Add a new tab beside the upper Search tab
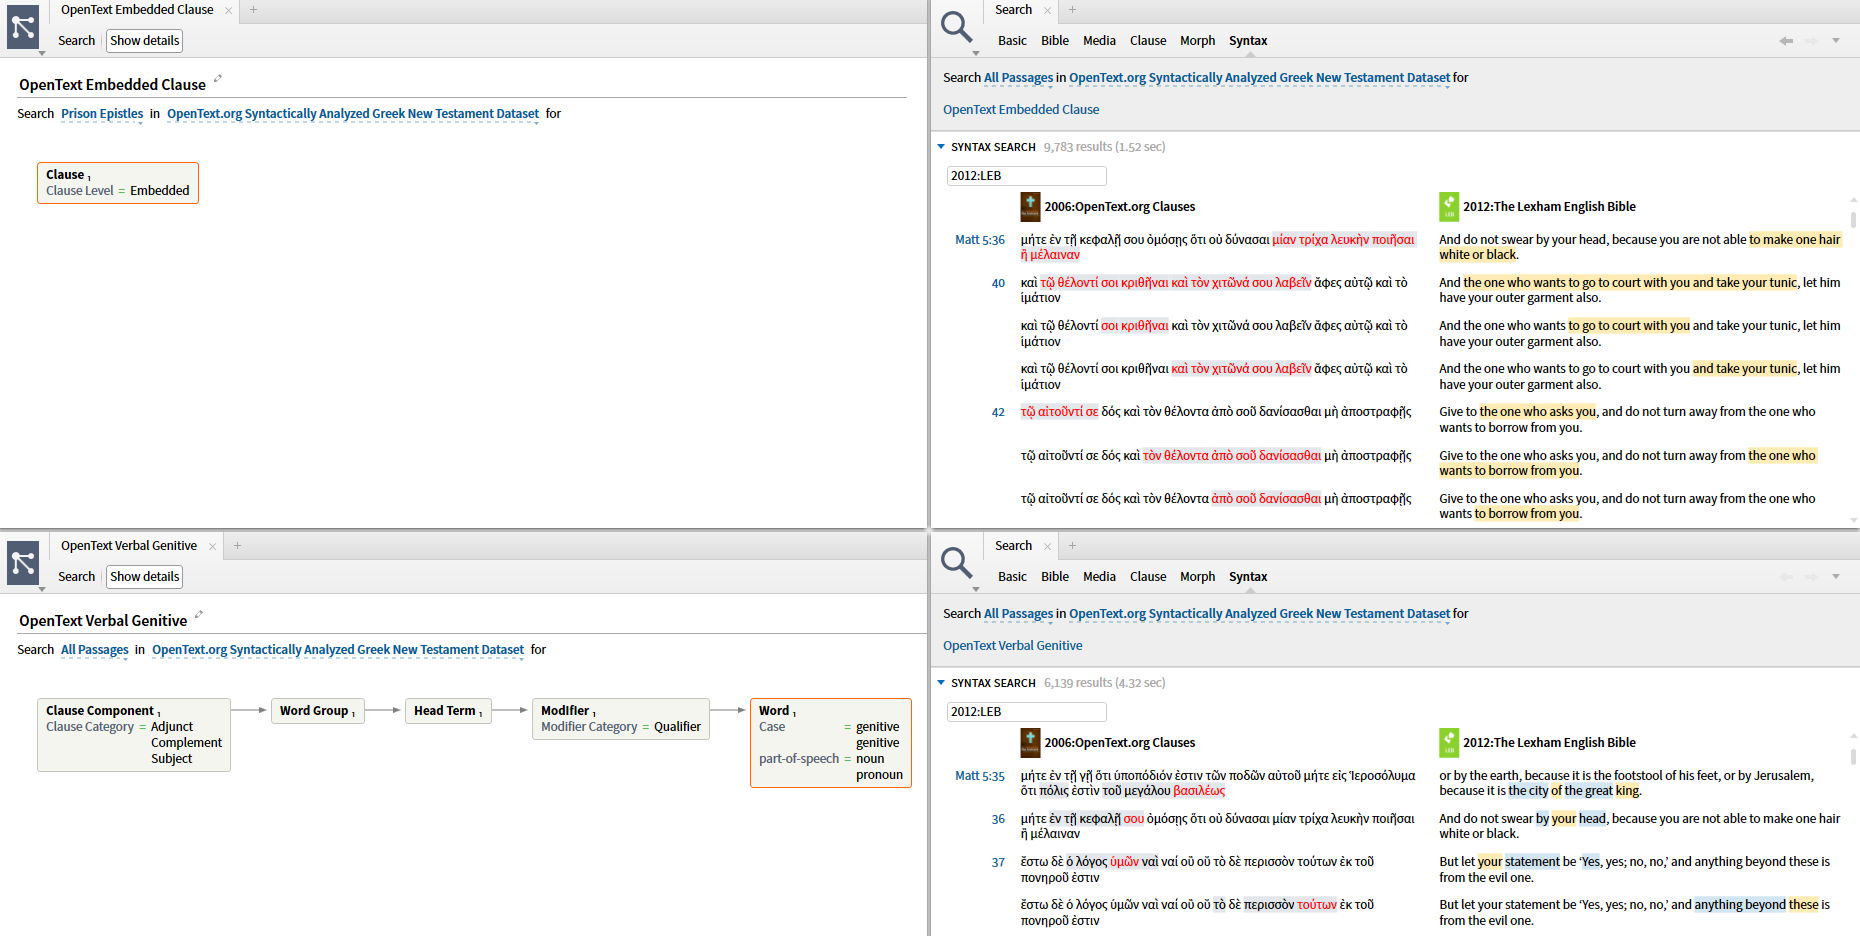The width and height of the screenshot is (1860, 936). pyautogui.click(x=1072, y=10)
